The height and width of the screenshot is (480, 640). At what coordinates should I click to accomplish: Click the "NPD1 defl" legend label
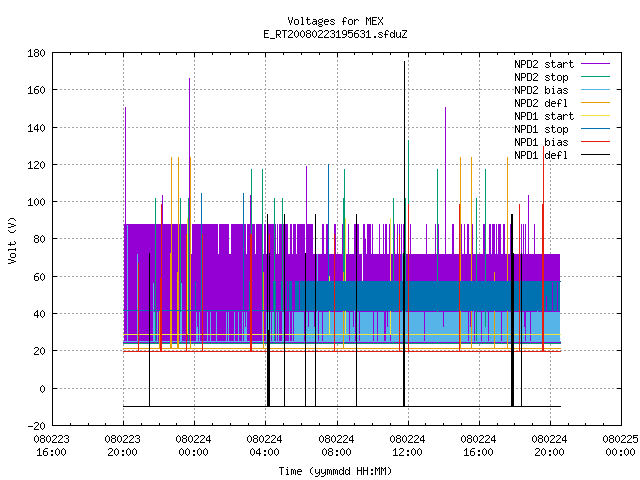[x=541, y=155]
